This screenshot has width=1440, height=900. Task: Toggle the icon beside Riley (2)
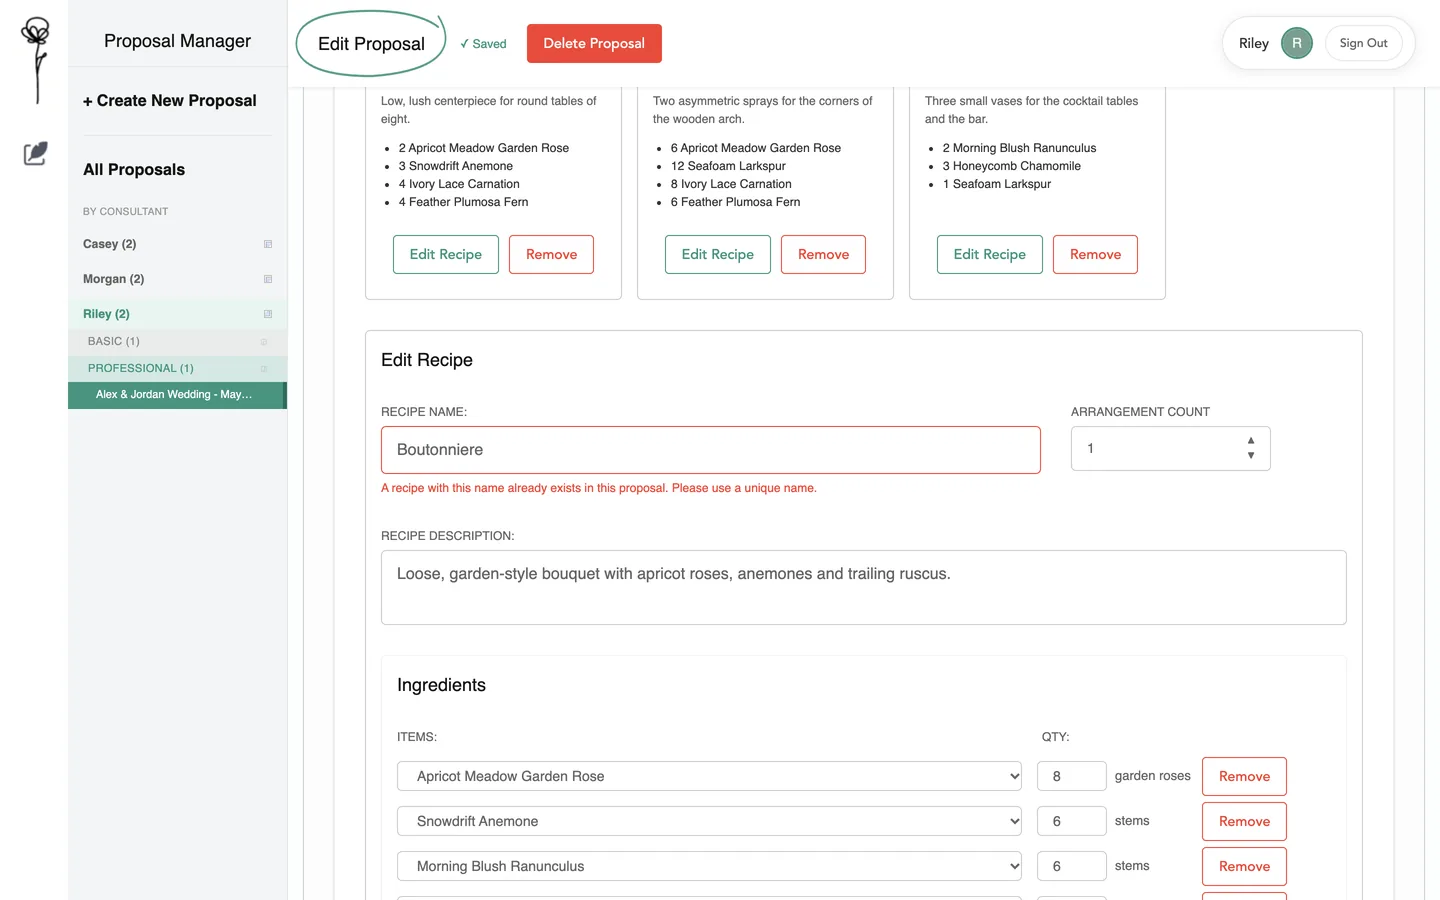click(268, 314)
